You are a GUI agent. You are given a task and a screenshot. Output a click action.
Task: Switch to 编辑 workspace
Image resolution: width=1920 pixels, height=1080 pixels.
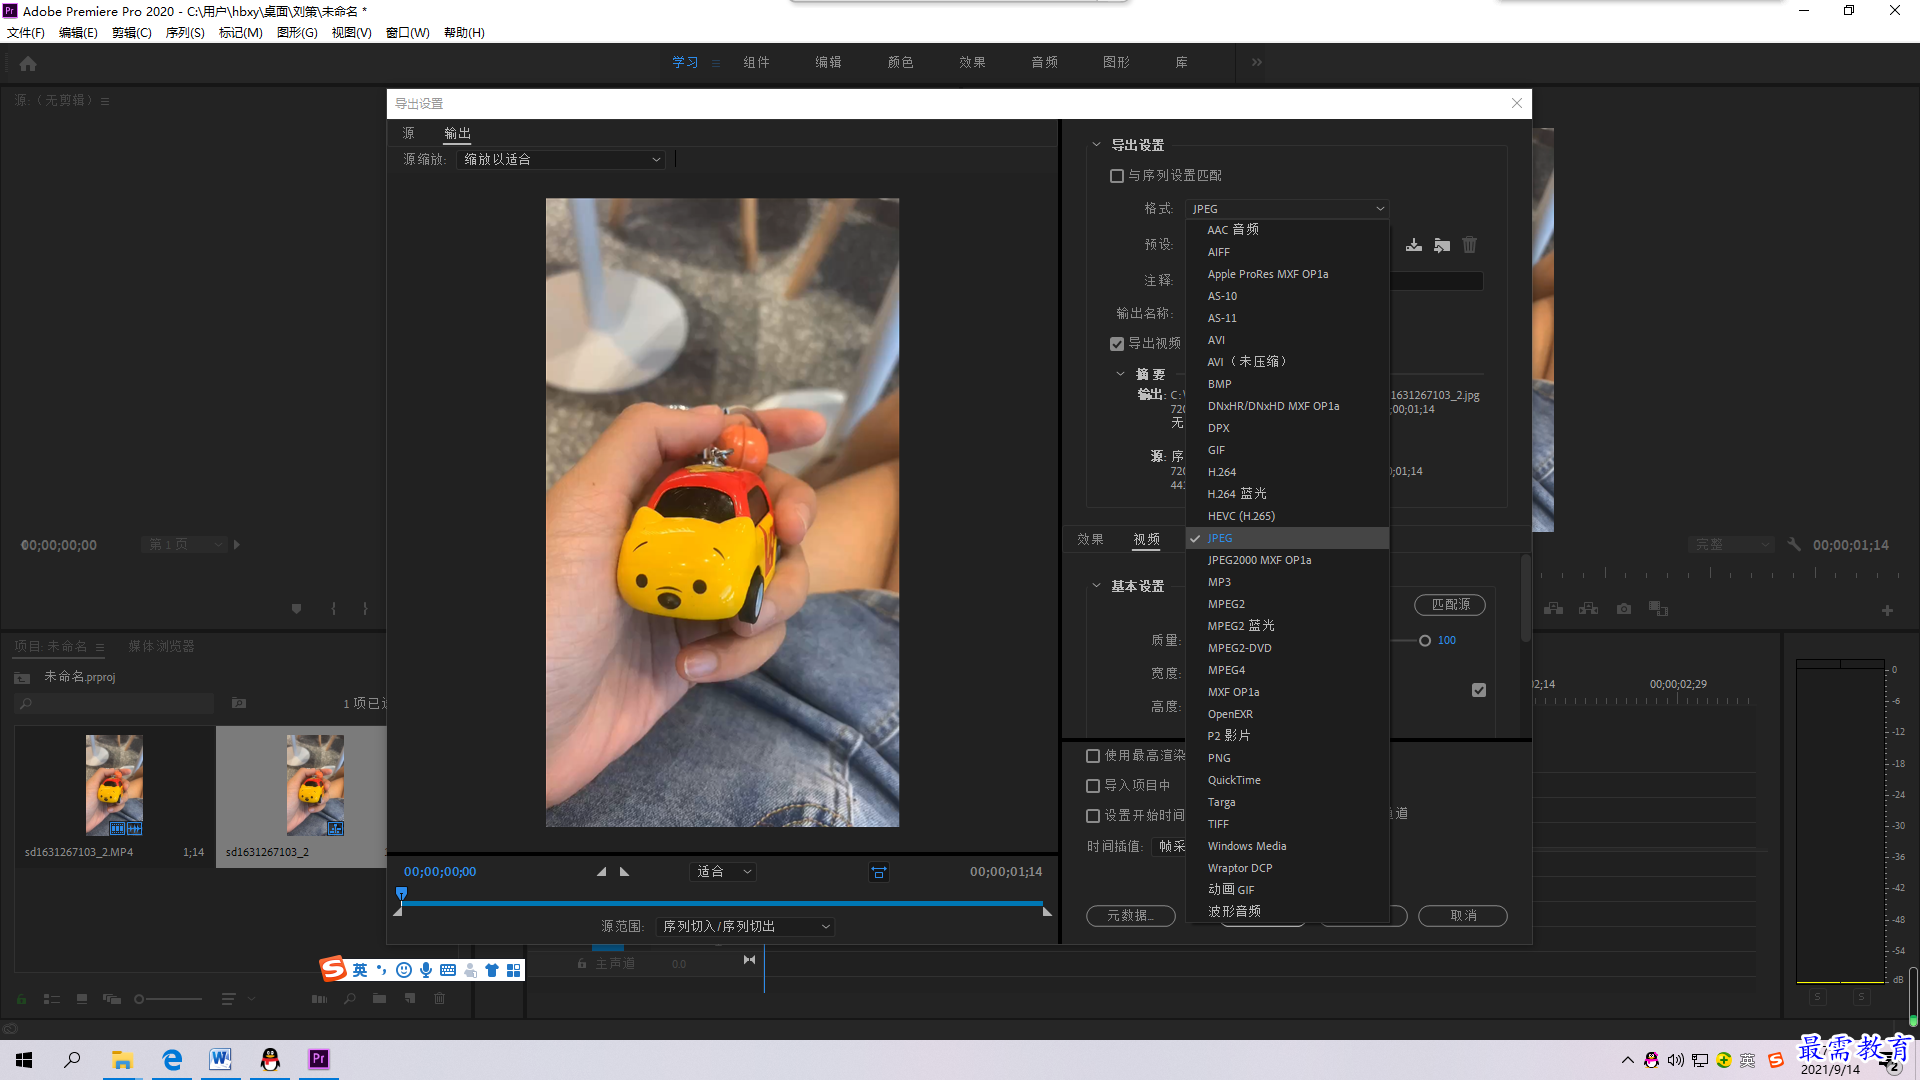(828, 62)
